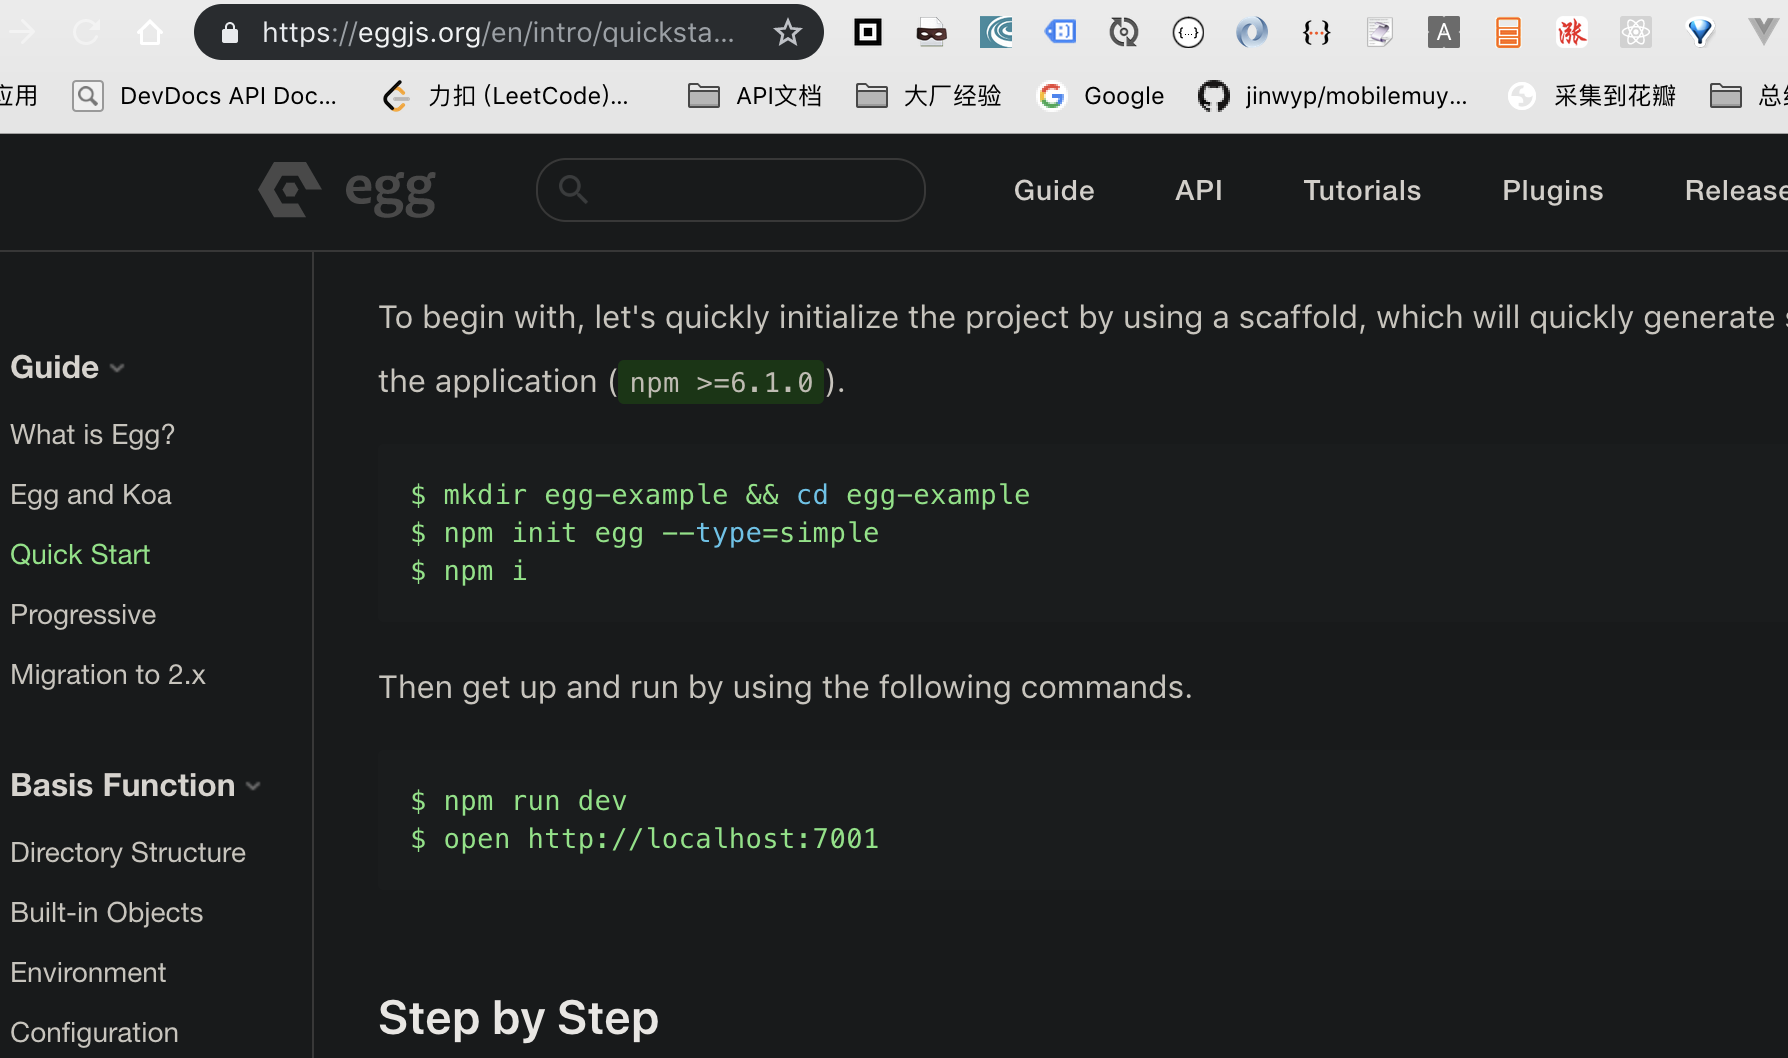Viewport: 1788px width, 1058px height.
Task: Collapse the Guide sidebar section
Action: pyautogui.click(x=68, y=367)
